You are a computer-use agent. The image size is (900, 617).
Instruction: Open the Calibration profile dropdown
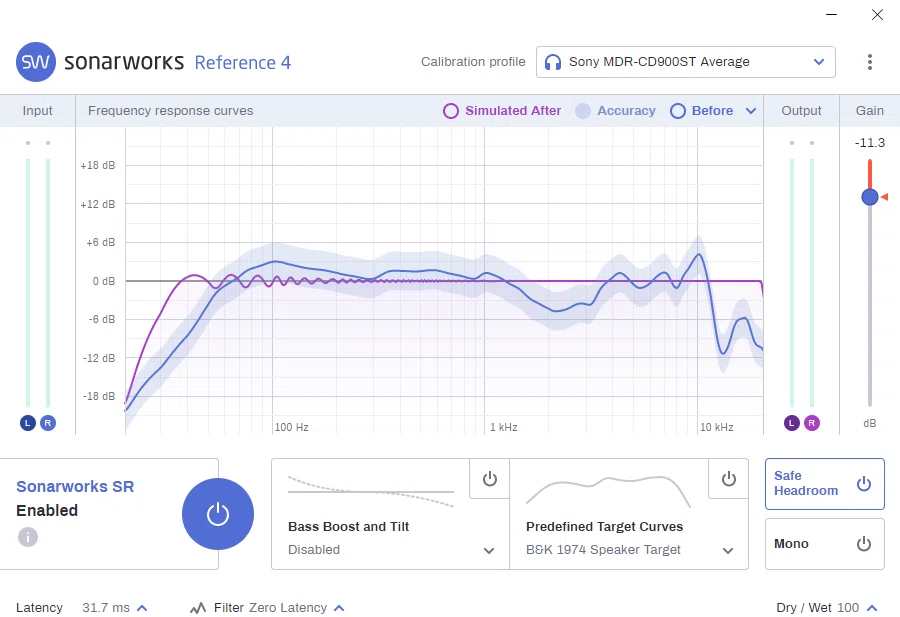click(685, 62)
